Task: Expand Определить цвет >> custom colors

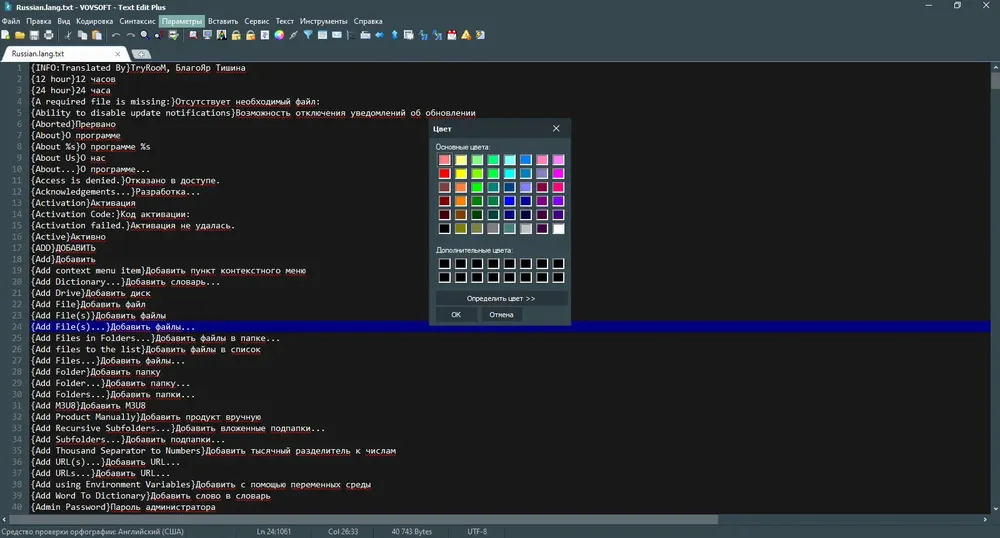Action: click(501, 298)
